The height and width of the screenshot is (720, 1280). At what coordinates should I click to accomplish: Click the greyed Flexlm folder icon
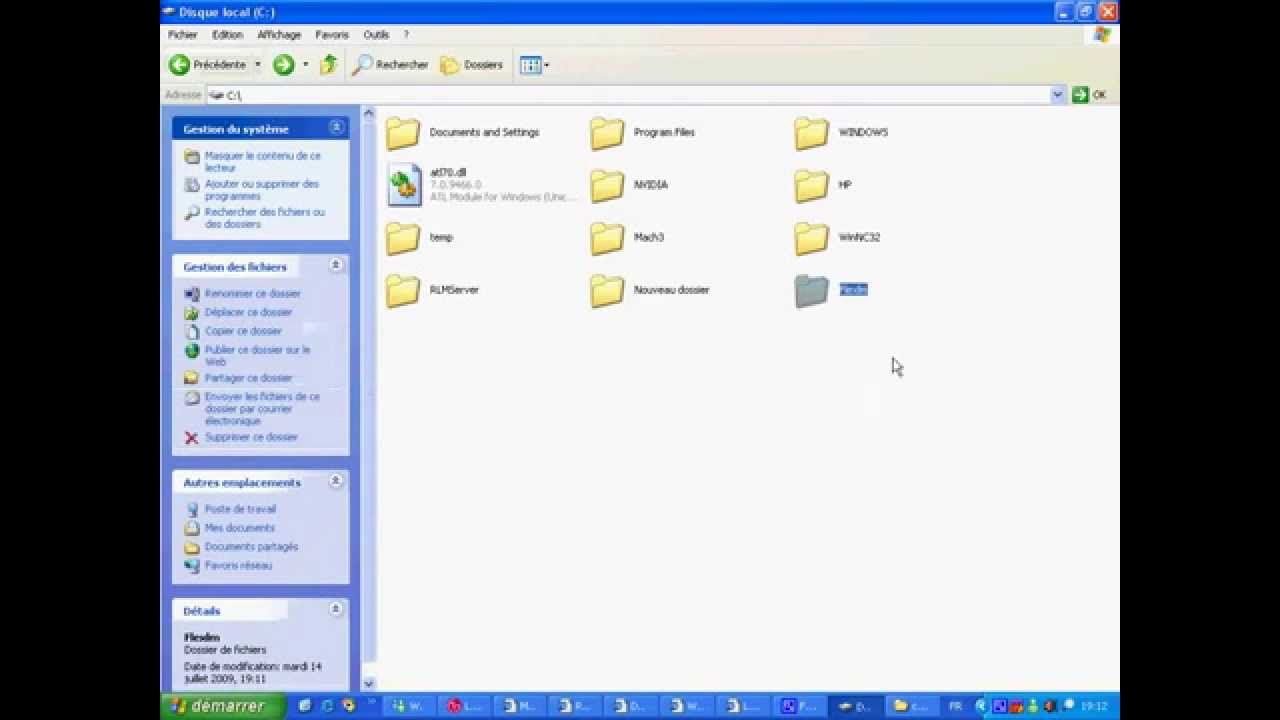click(812, 290)
